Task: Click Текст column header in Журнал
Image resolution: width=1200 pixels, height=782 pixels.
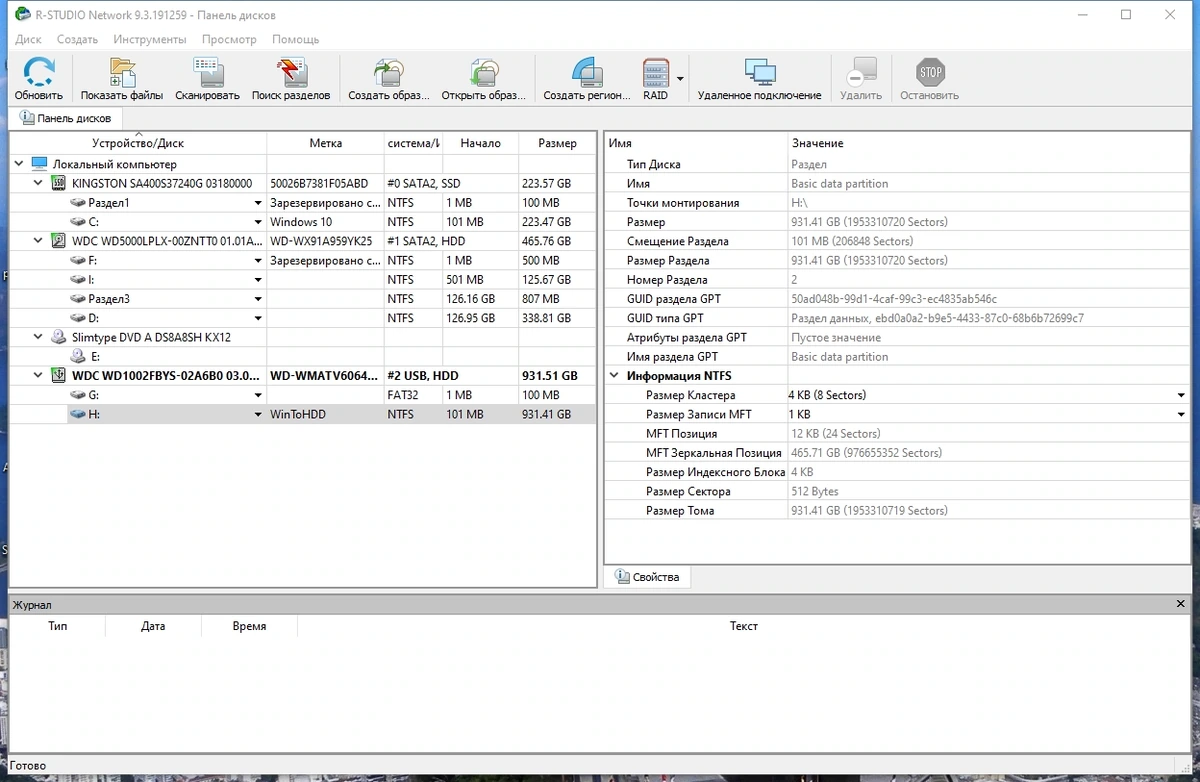Action: coord(744,626)
